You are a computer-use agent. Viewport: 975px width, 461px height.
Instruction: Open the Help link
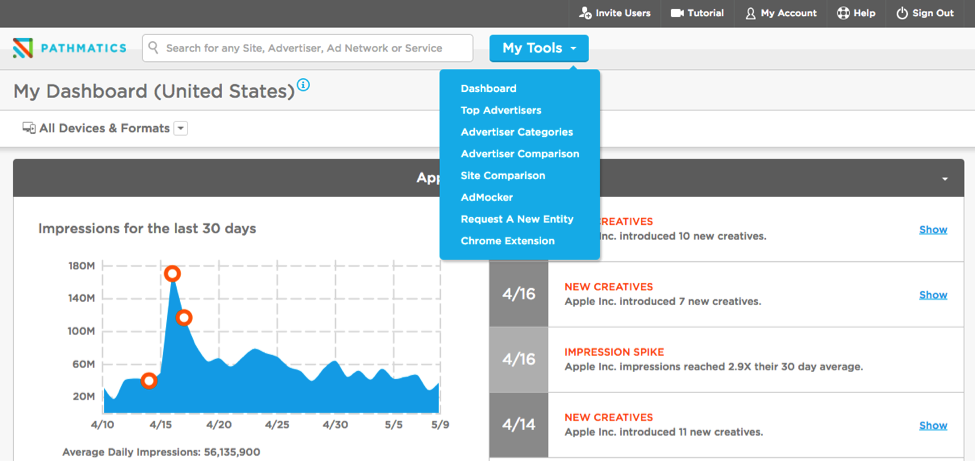coord(856,13)
